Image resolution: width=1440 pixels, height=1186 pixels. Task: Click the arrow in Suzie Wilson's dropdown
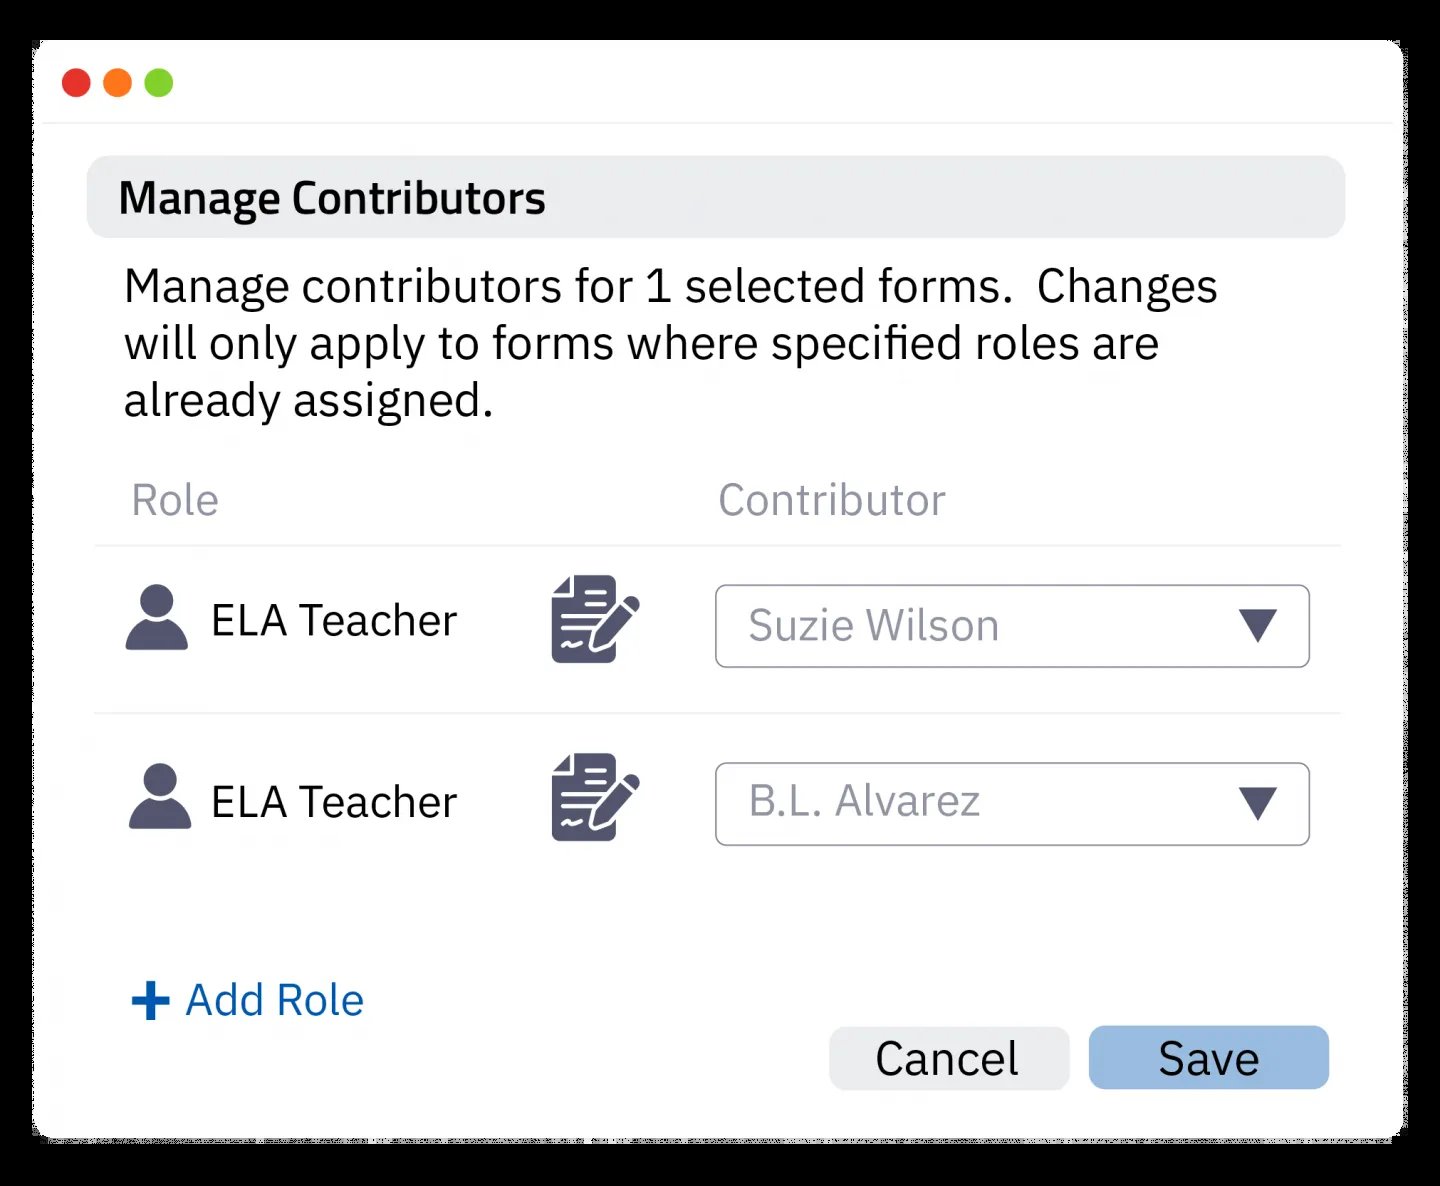1257,626
